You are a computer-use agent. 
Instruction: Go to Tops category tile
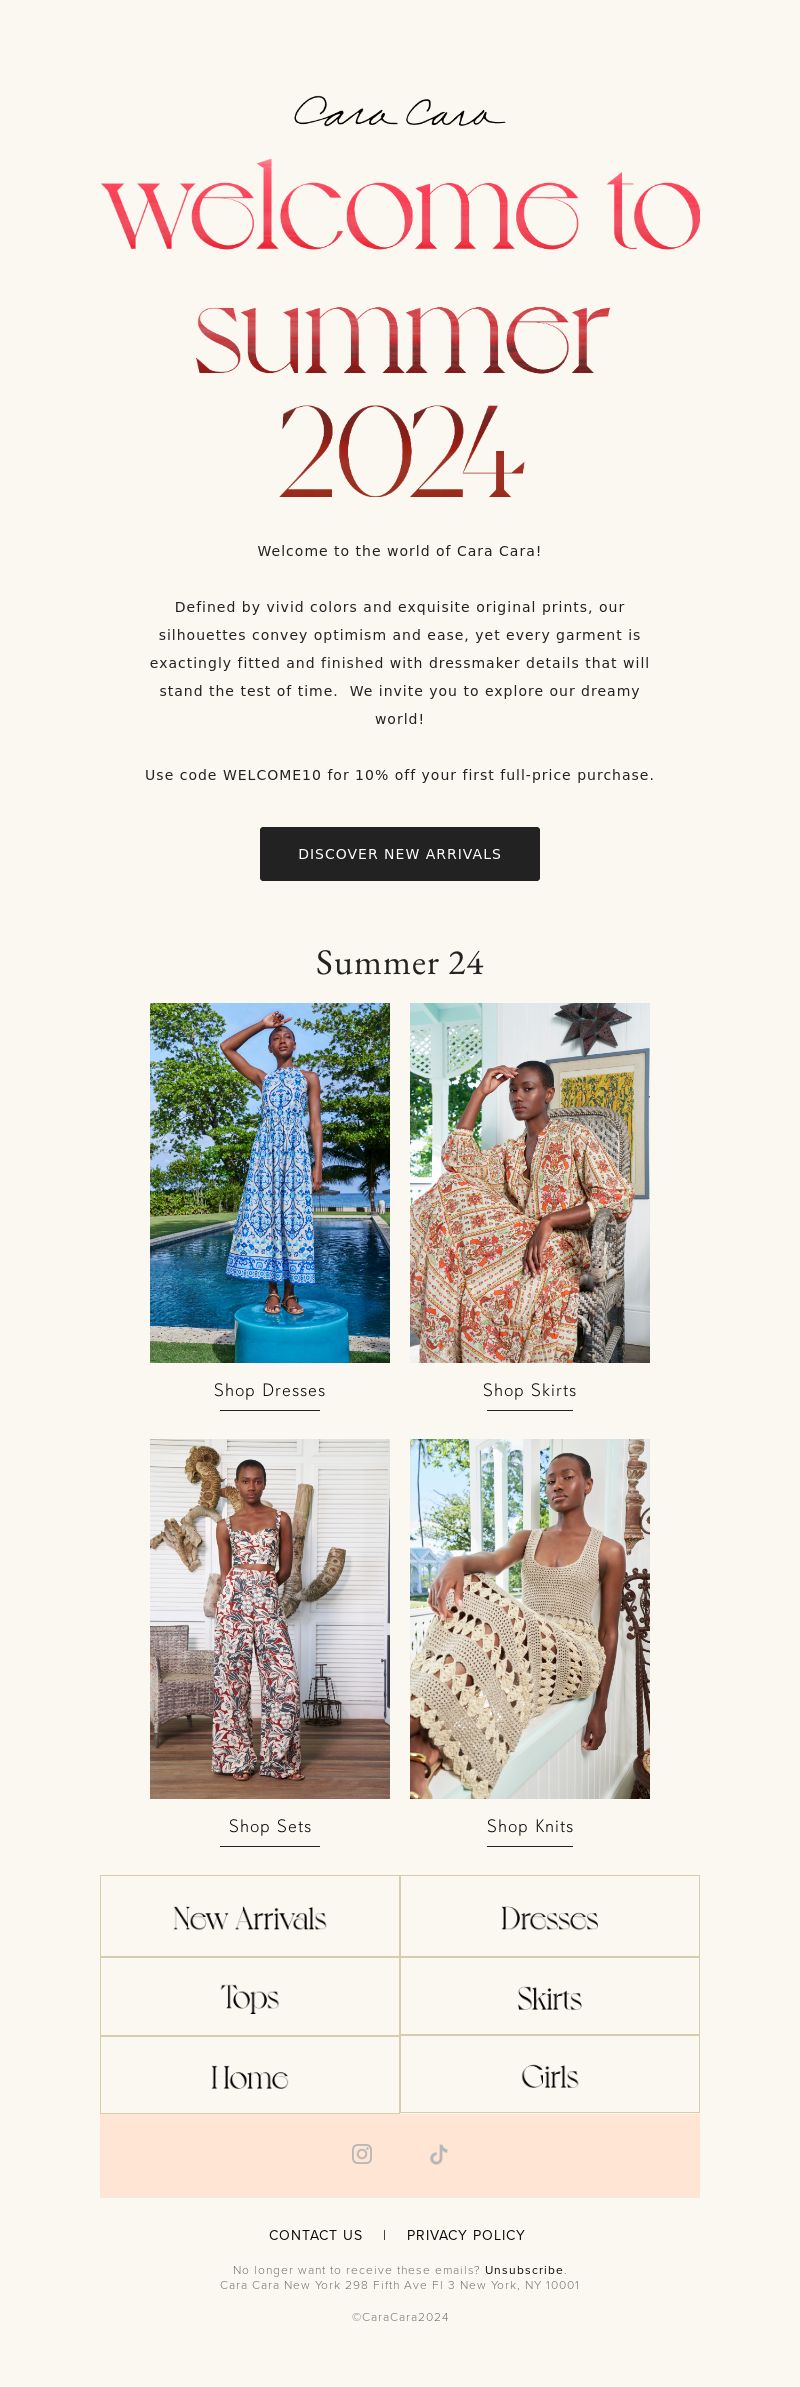(250, 1996)
